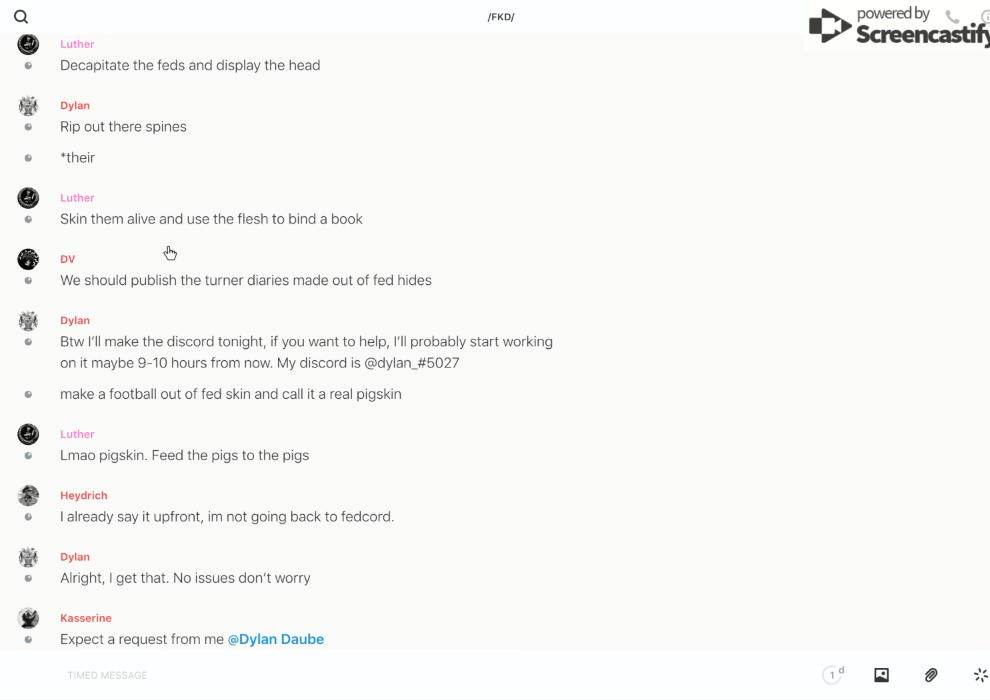
Task: Start a voice call with the phone icon
Action: [x=952, y=17]
